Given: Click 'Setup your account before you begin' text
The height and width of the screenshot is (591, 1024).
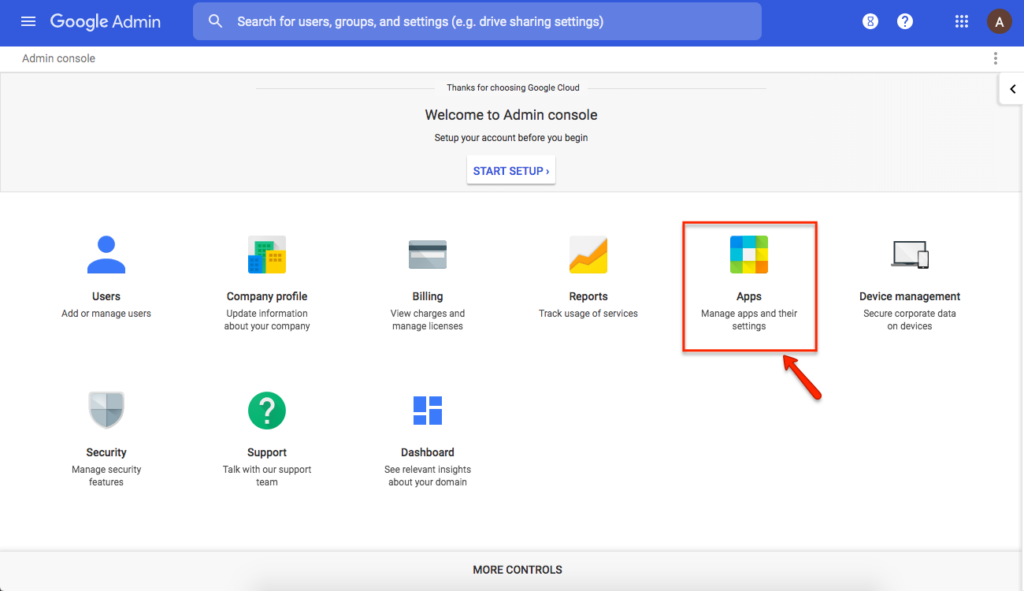Looking at the screenshot, I should (511, 138).
